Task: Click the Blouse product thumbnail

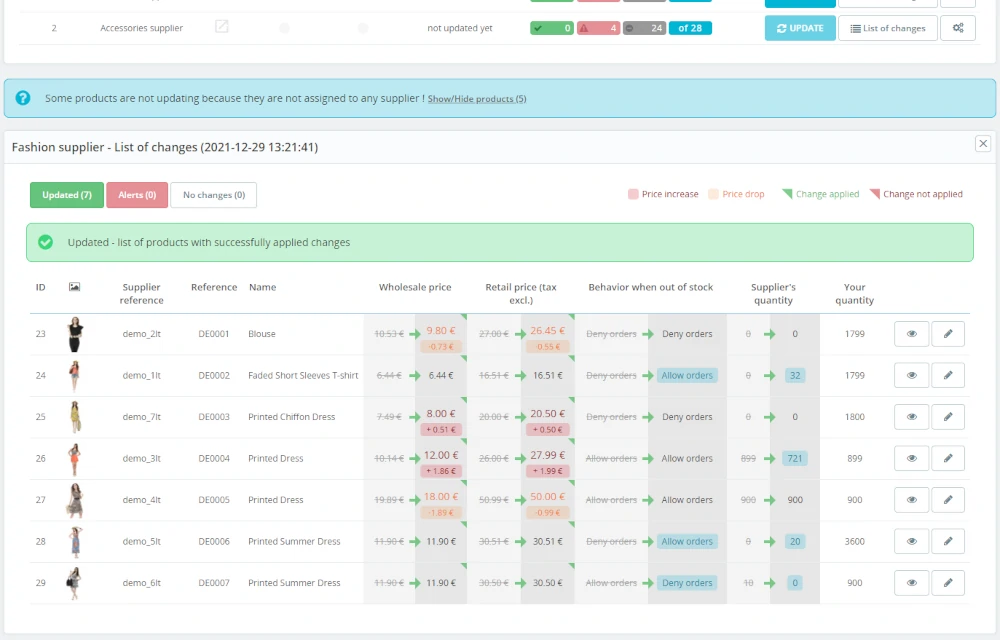Action: (74, 334)
